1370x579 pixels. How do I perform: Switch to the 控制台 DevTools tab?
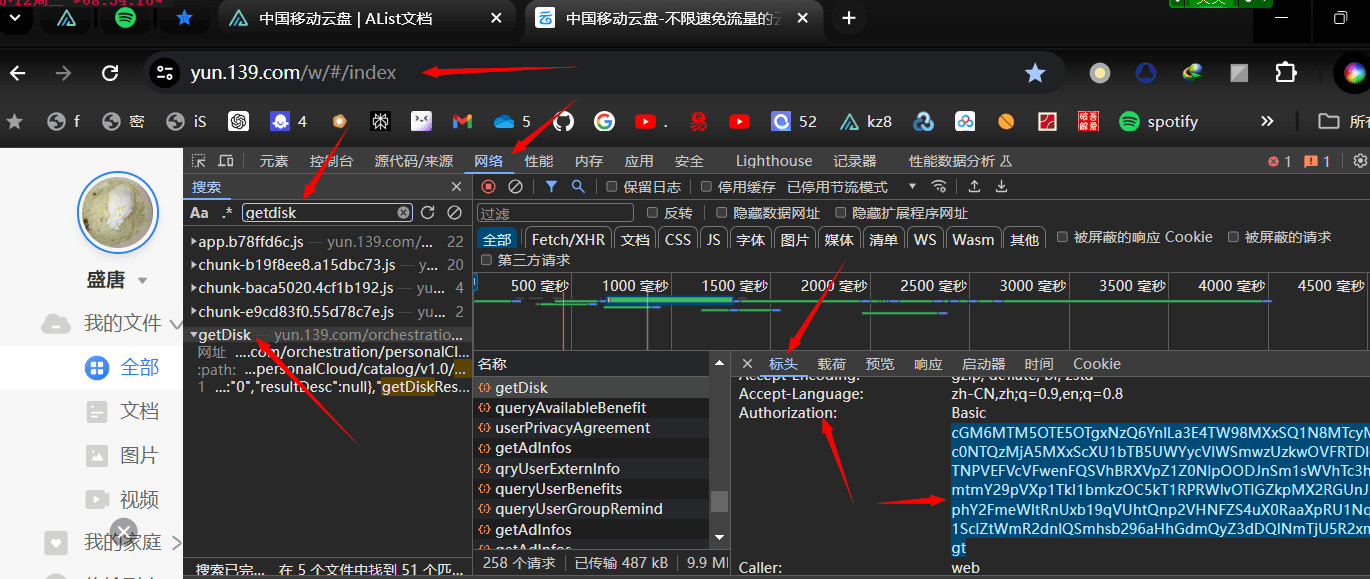coord(330,161)
